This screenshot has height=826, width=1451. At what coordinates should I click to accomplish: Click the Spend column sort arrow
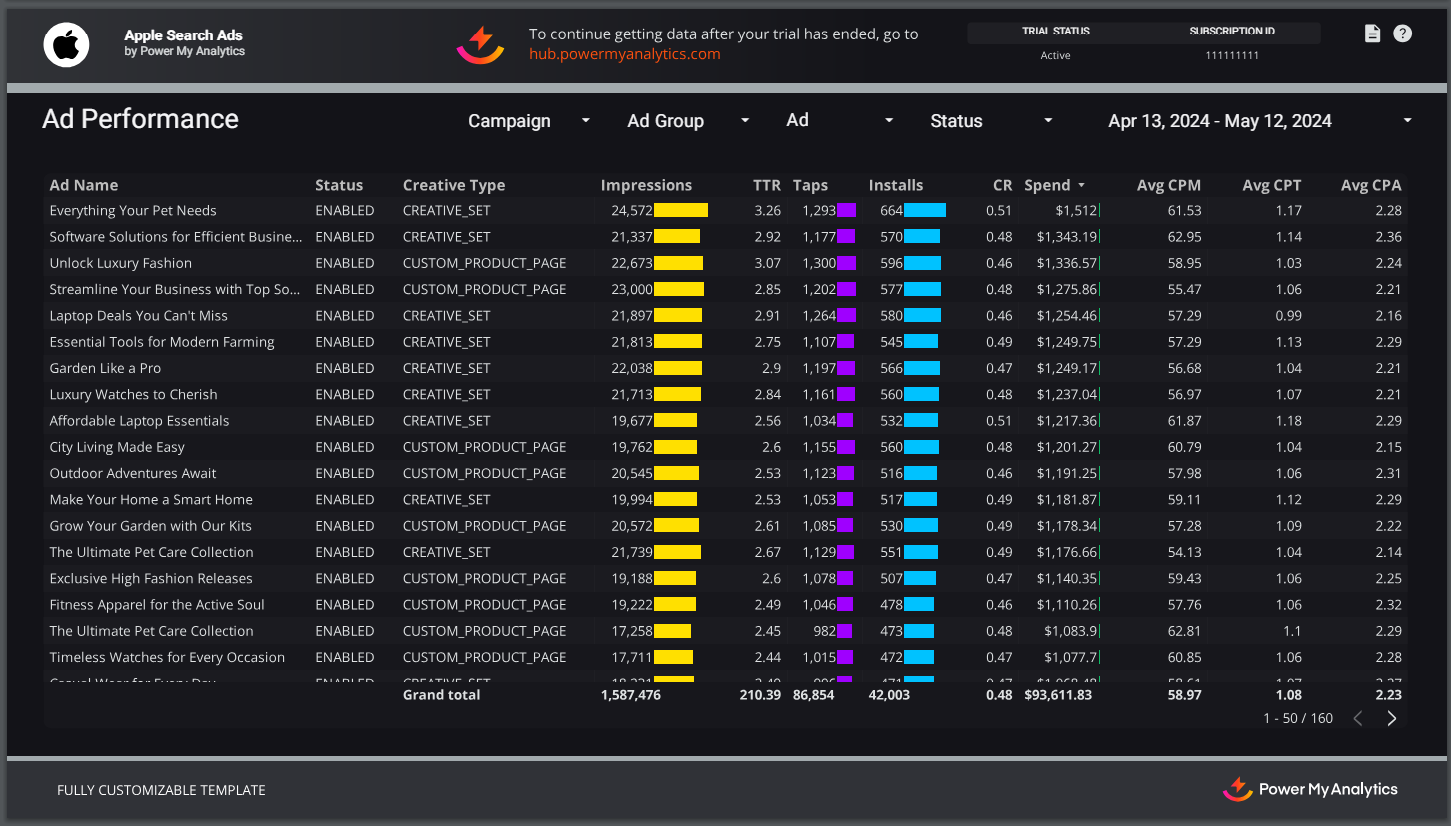1081,185
